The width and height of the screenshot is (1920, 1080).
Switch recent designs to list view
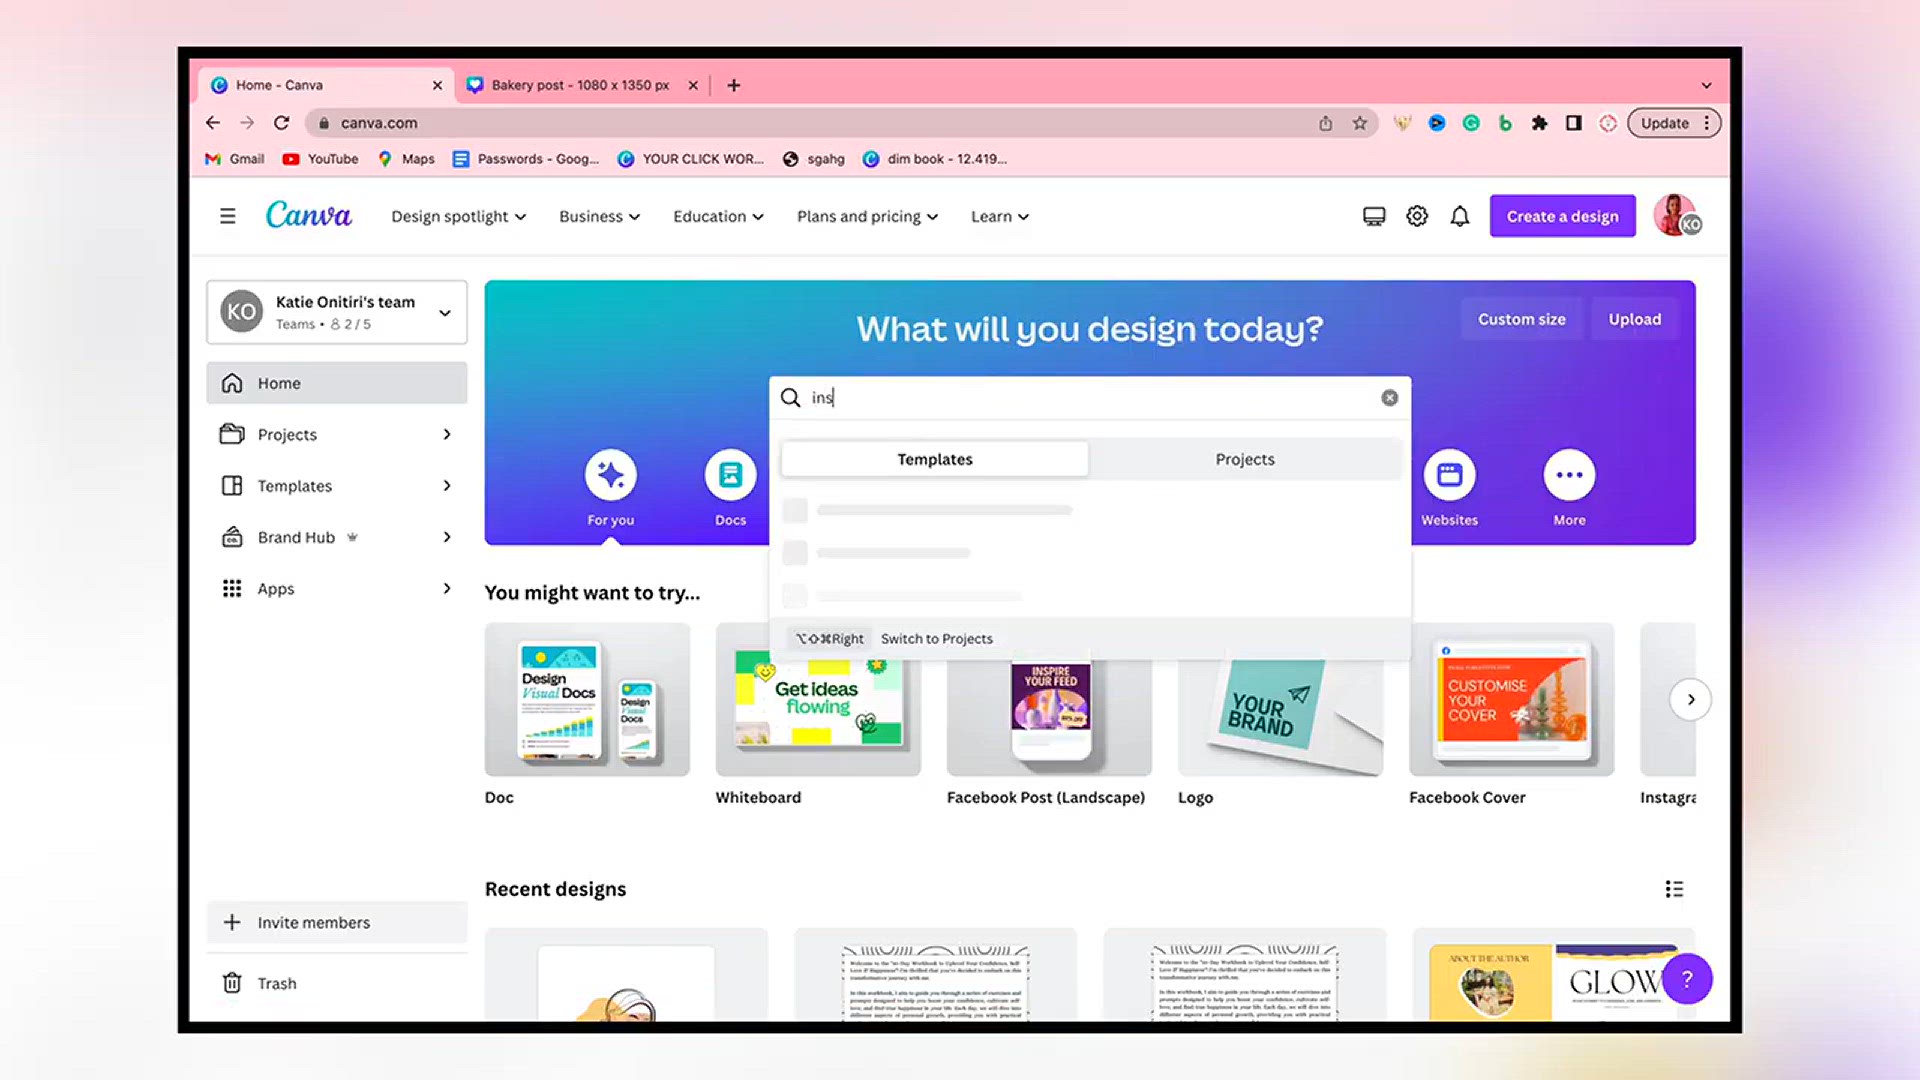pos(1674,889)
